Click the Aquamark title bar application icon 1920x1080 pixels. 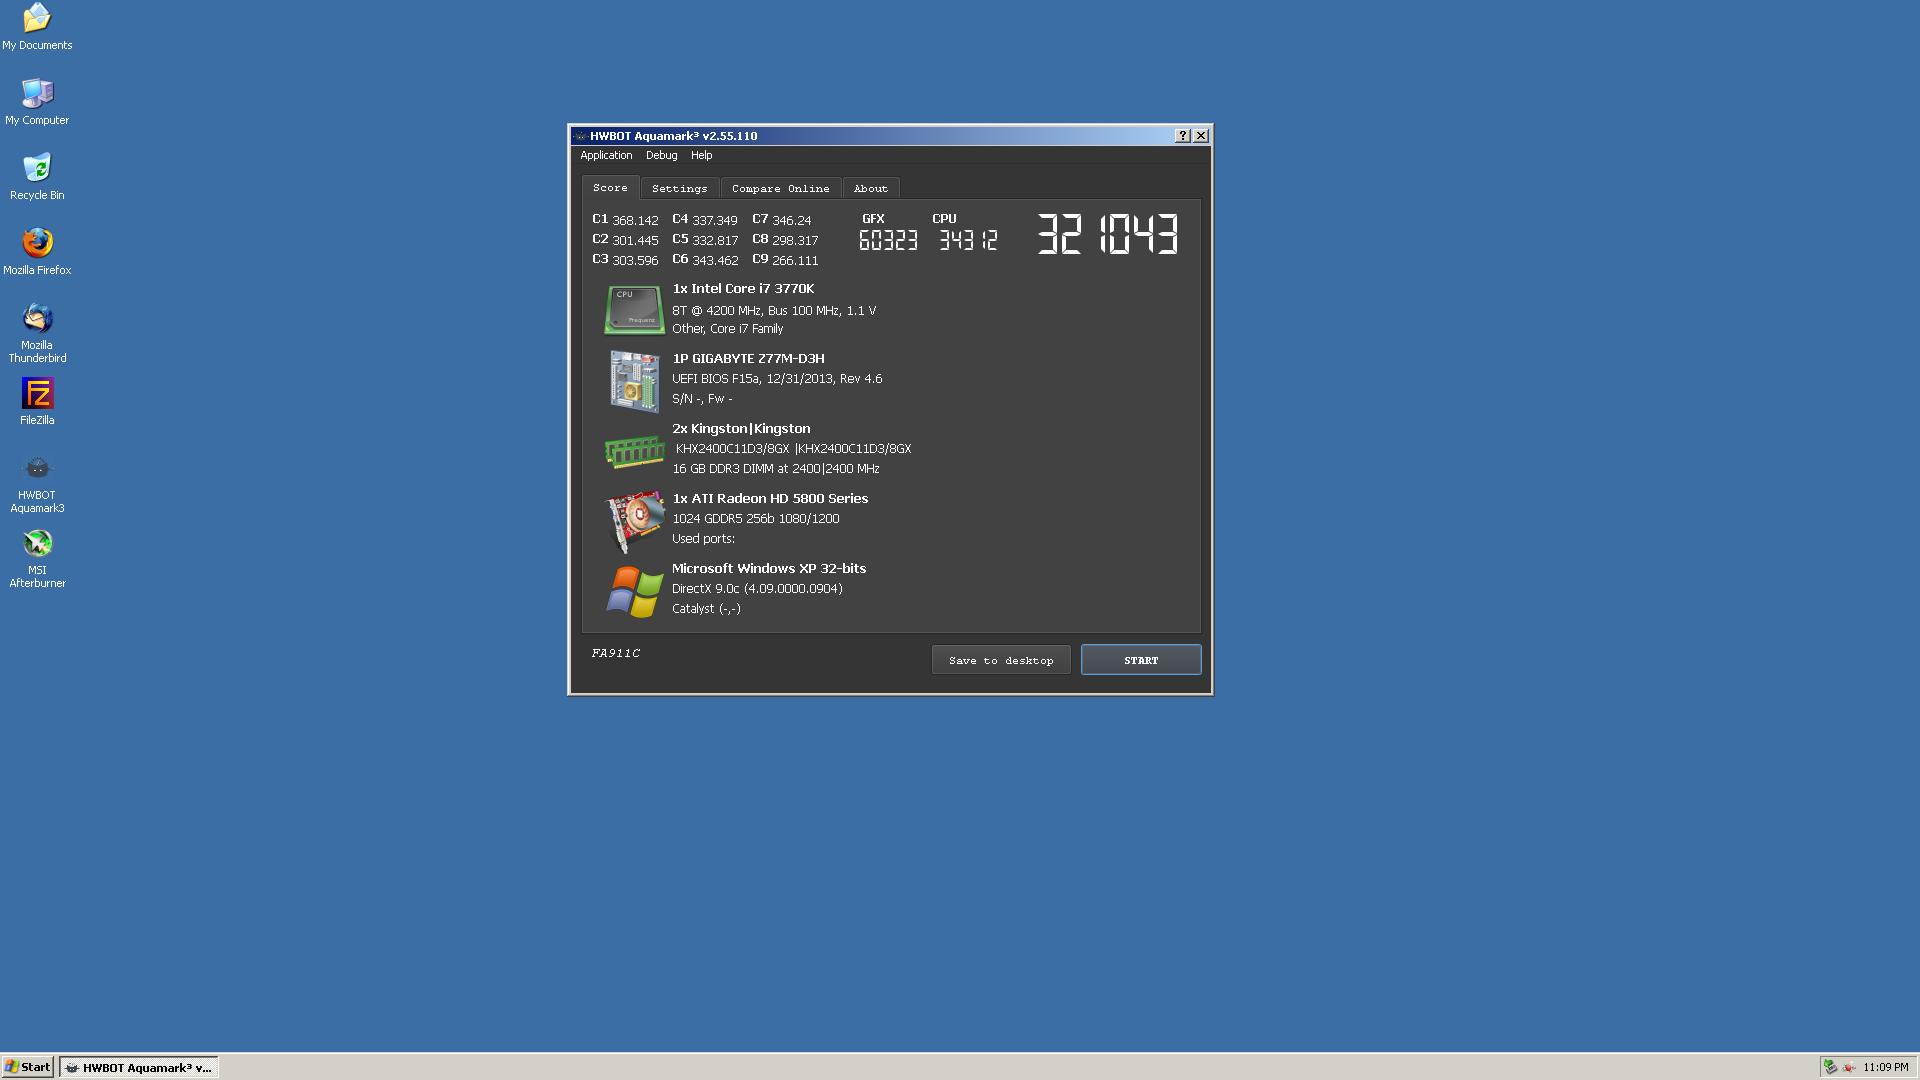[x=580, y=136]
